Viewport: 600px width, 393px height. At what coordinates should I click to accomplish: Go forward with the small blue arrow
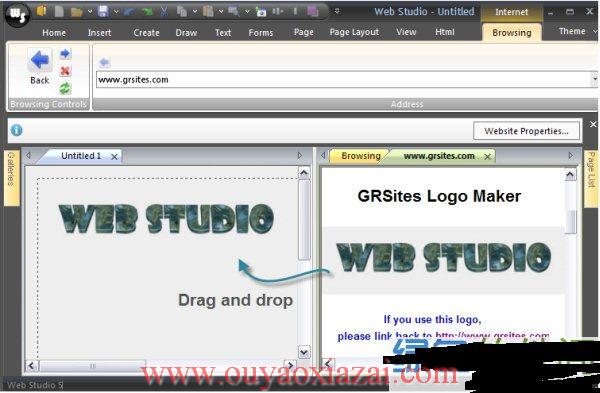pos(65,54)
